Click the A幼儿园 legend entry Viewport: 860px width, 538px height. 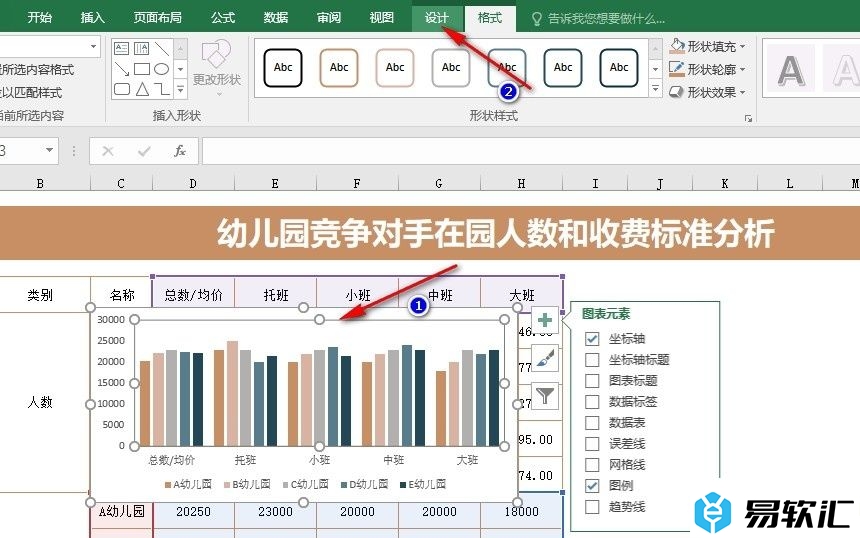pos(188,484)
